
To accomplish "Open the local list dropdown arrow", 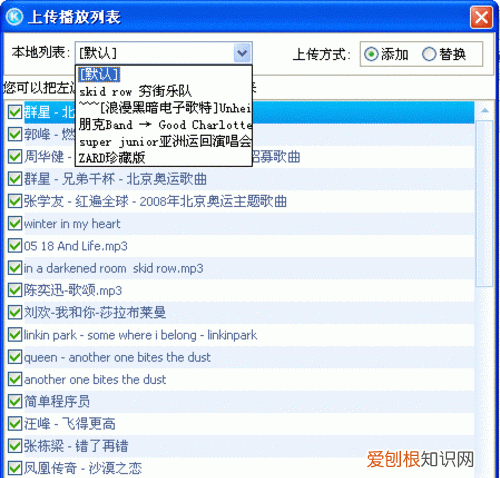I will point(242,53).
